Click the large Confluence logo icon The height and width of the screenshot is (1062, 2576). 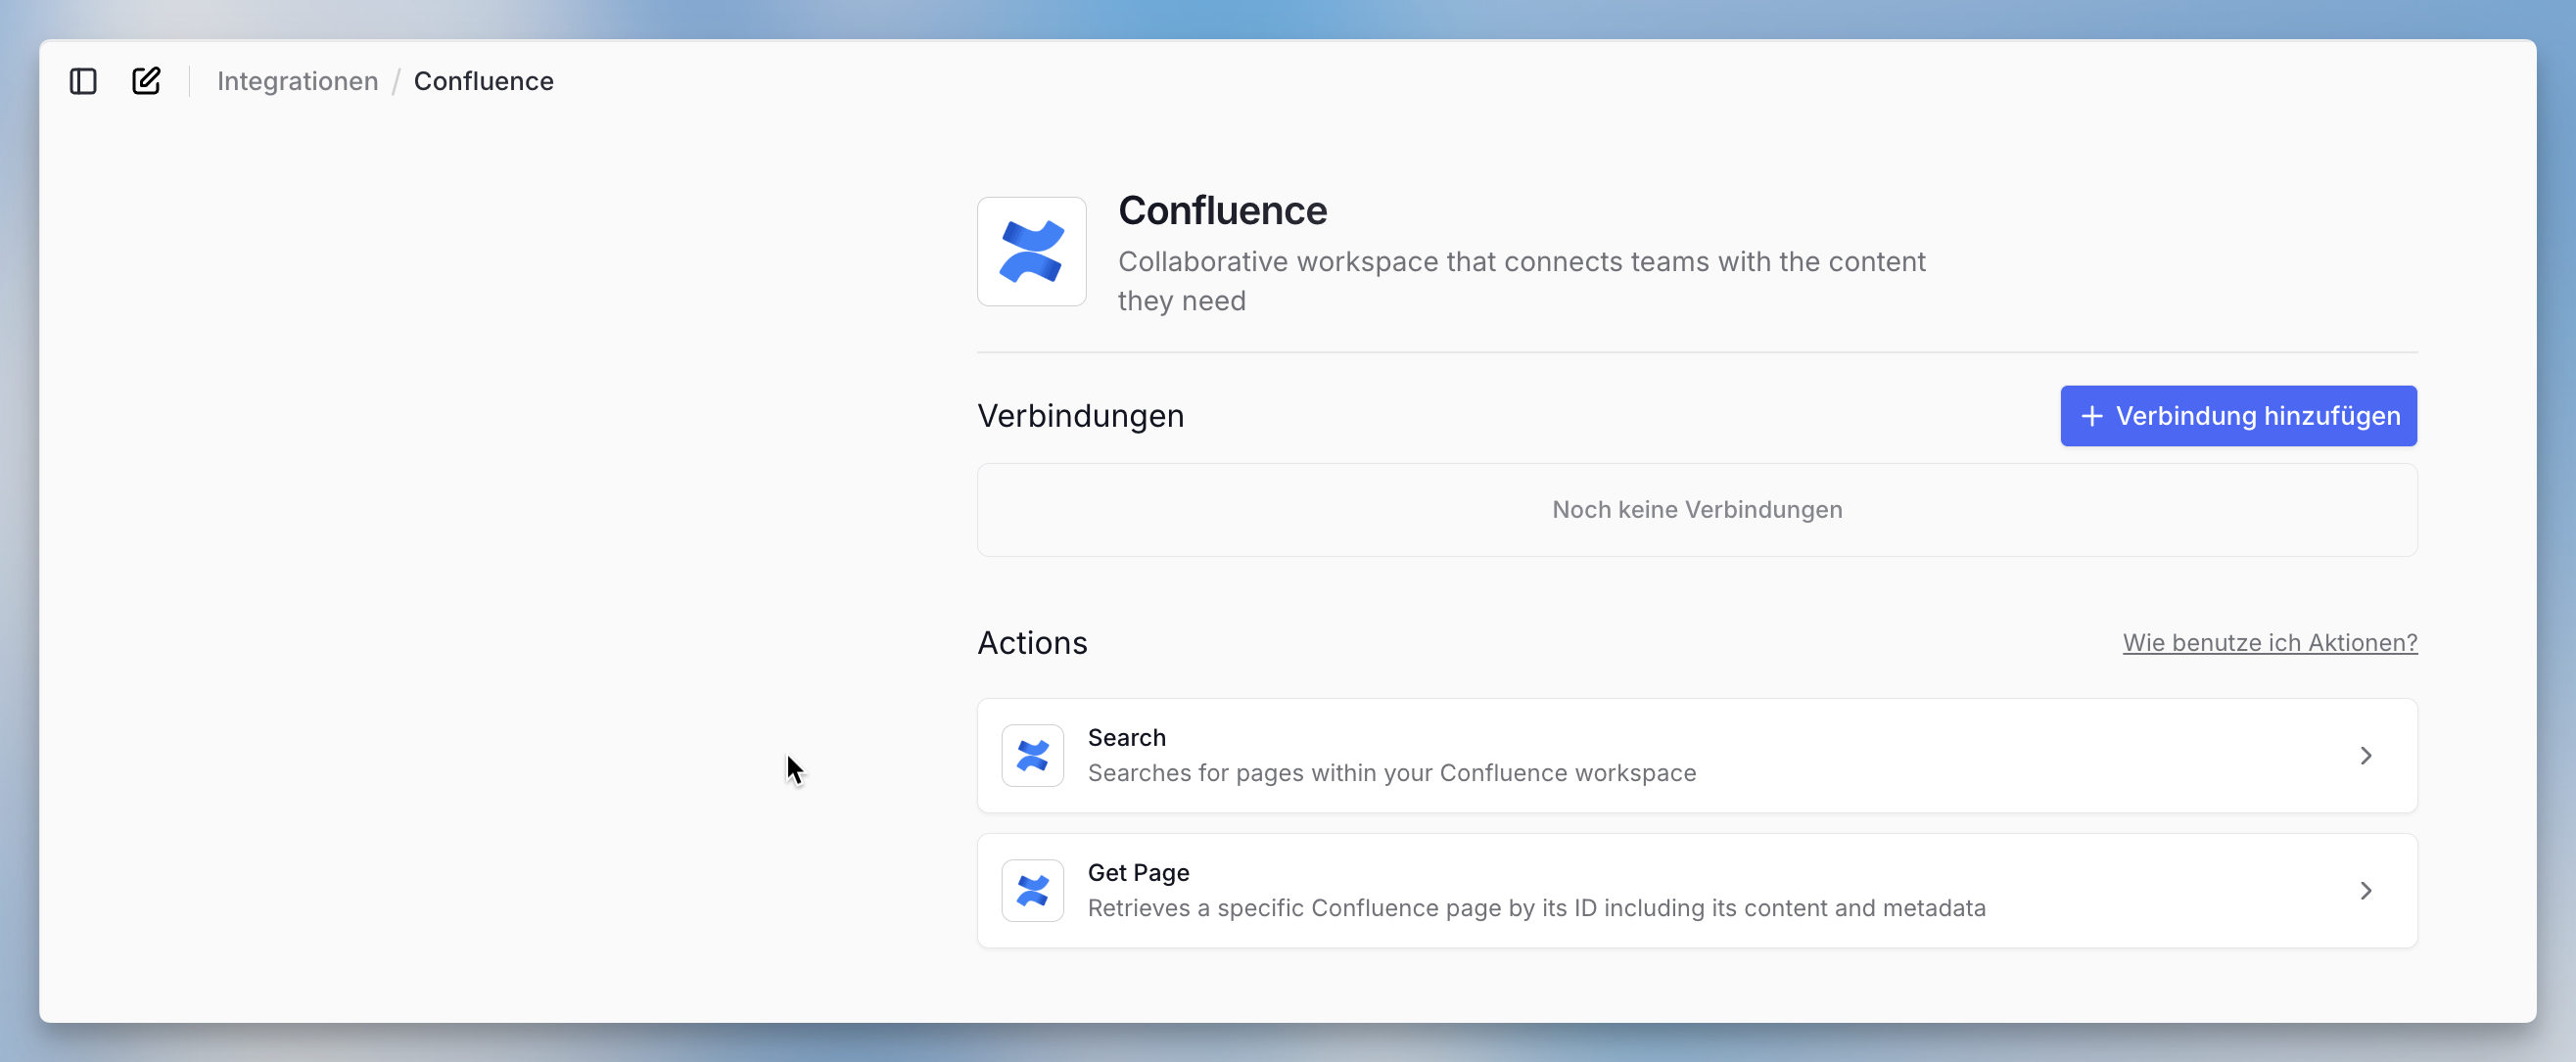point(1031,251)
